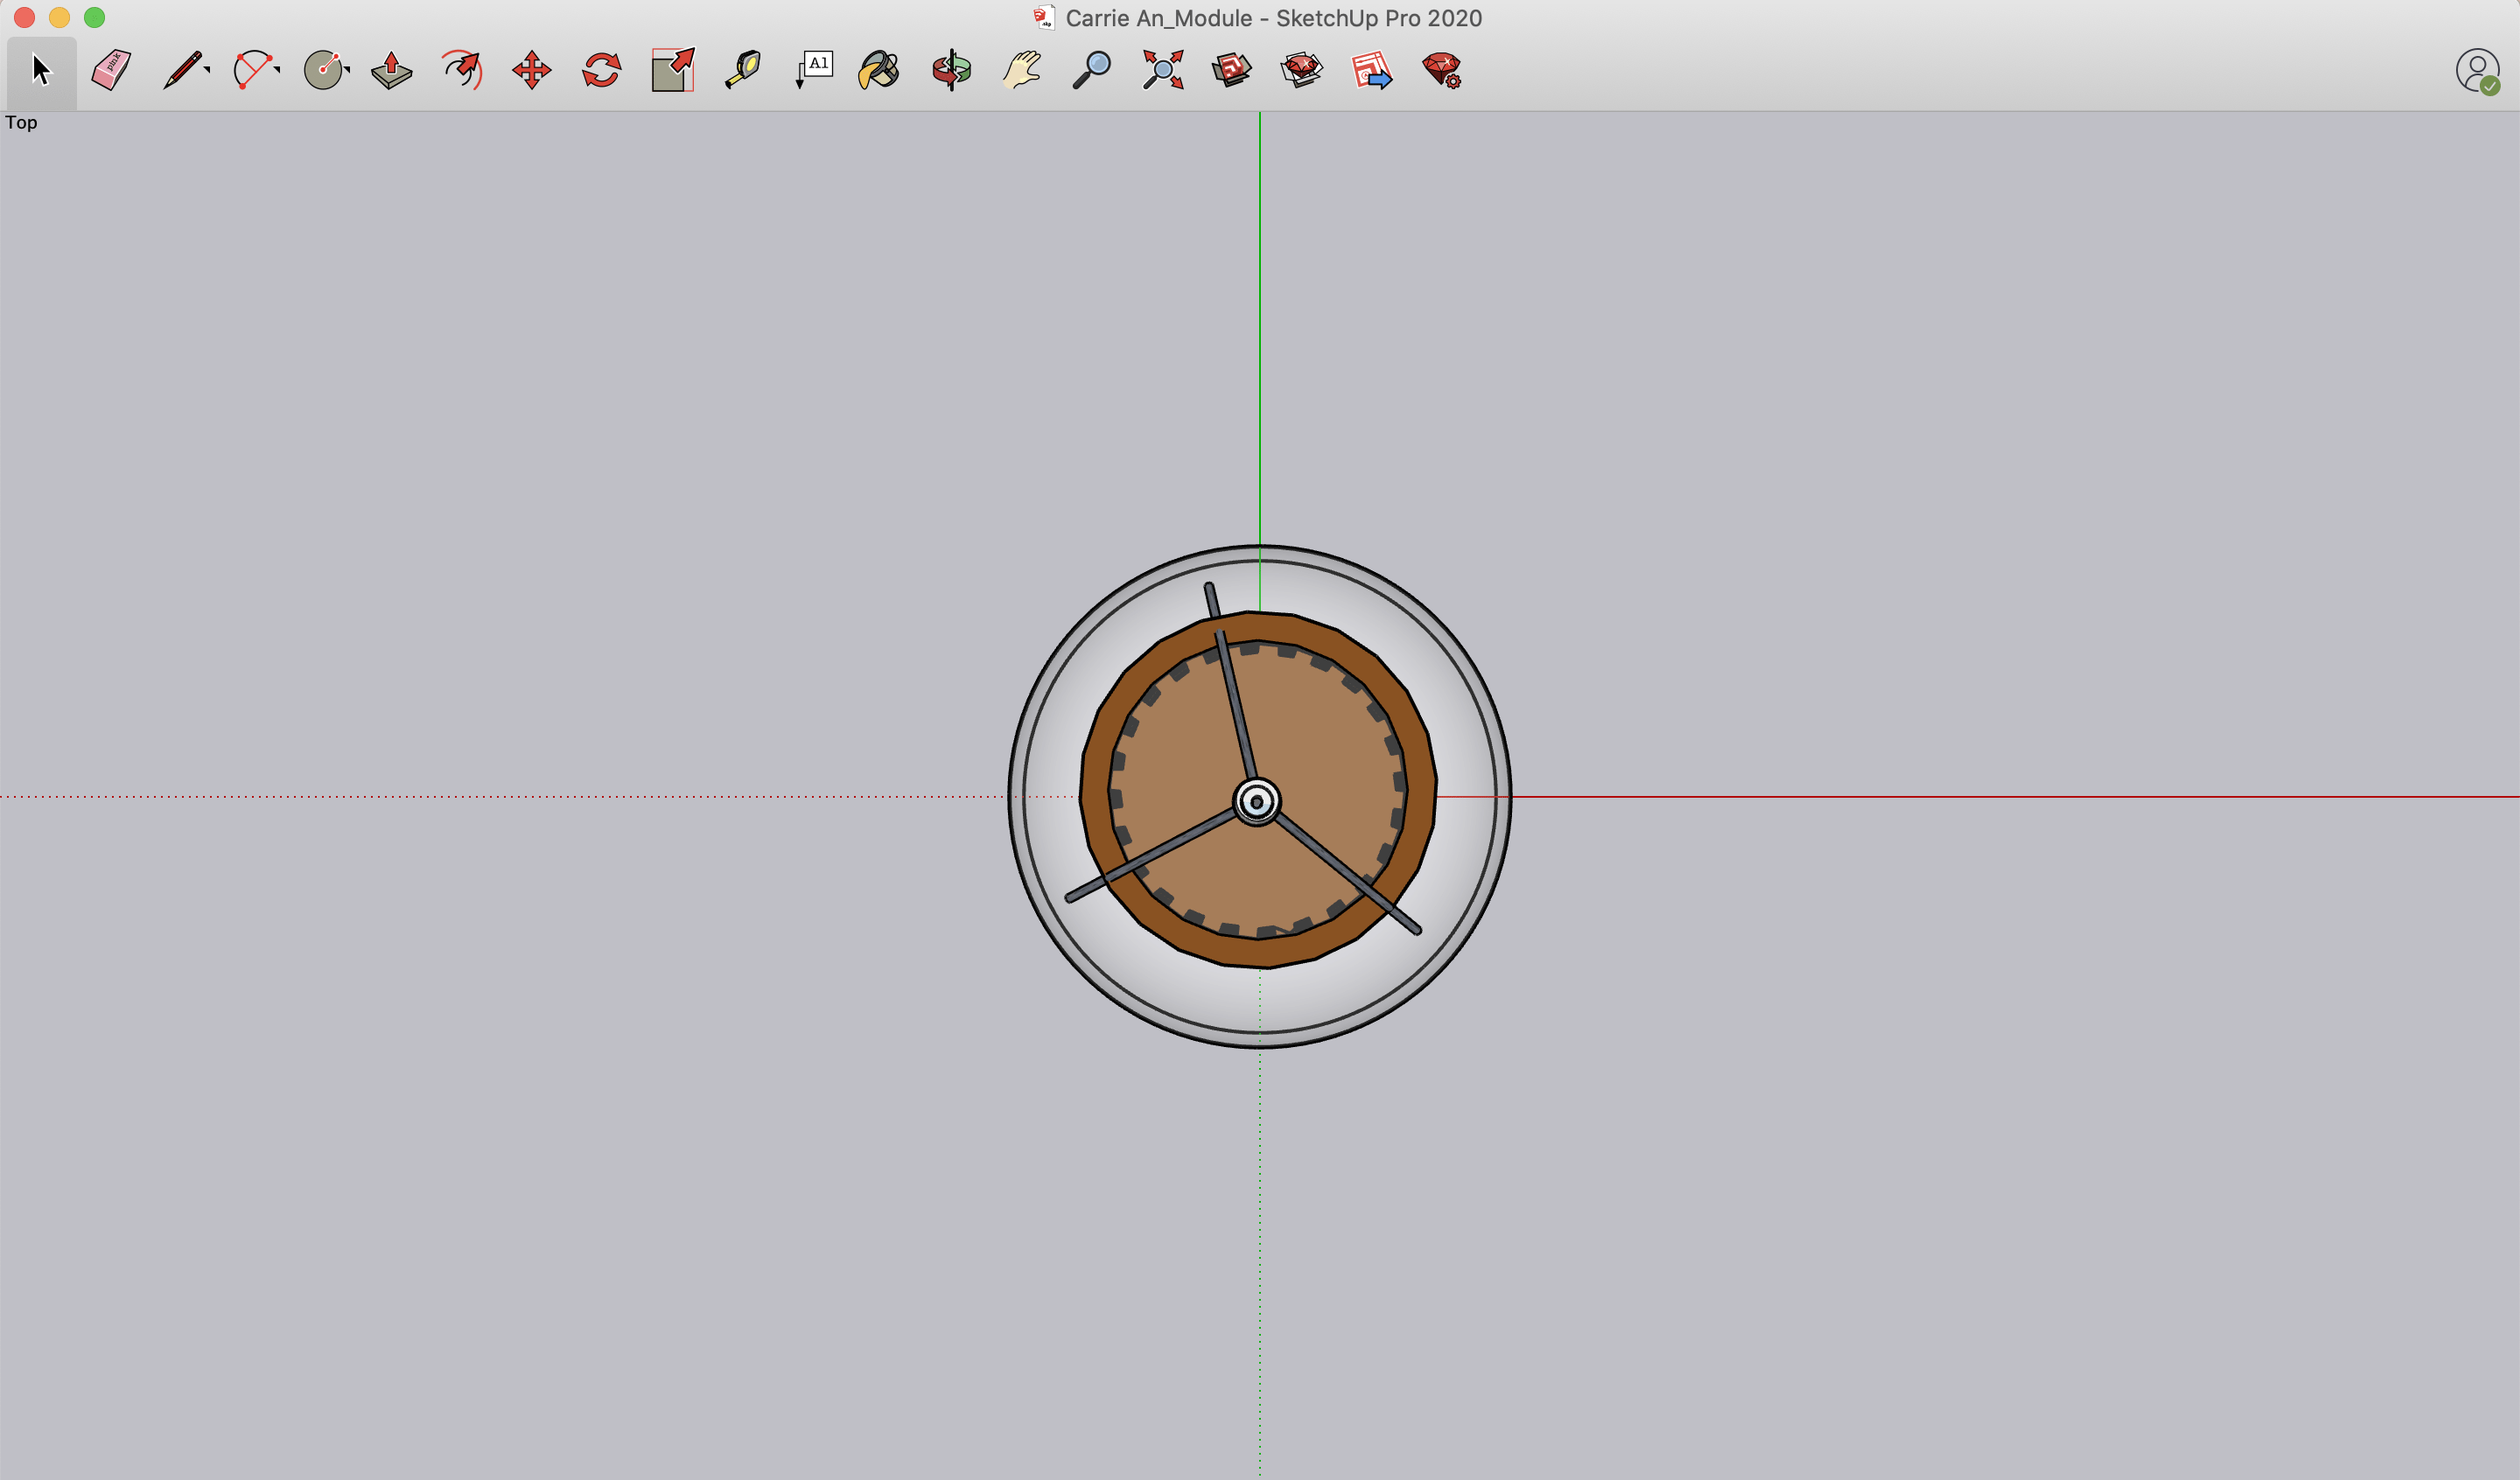Activate the Push/Pull tool
This screenshot has width=2520, height=1480.
tap(391, 71)
